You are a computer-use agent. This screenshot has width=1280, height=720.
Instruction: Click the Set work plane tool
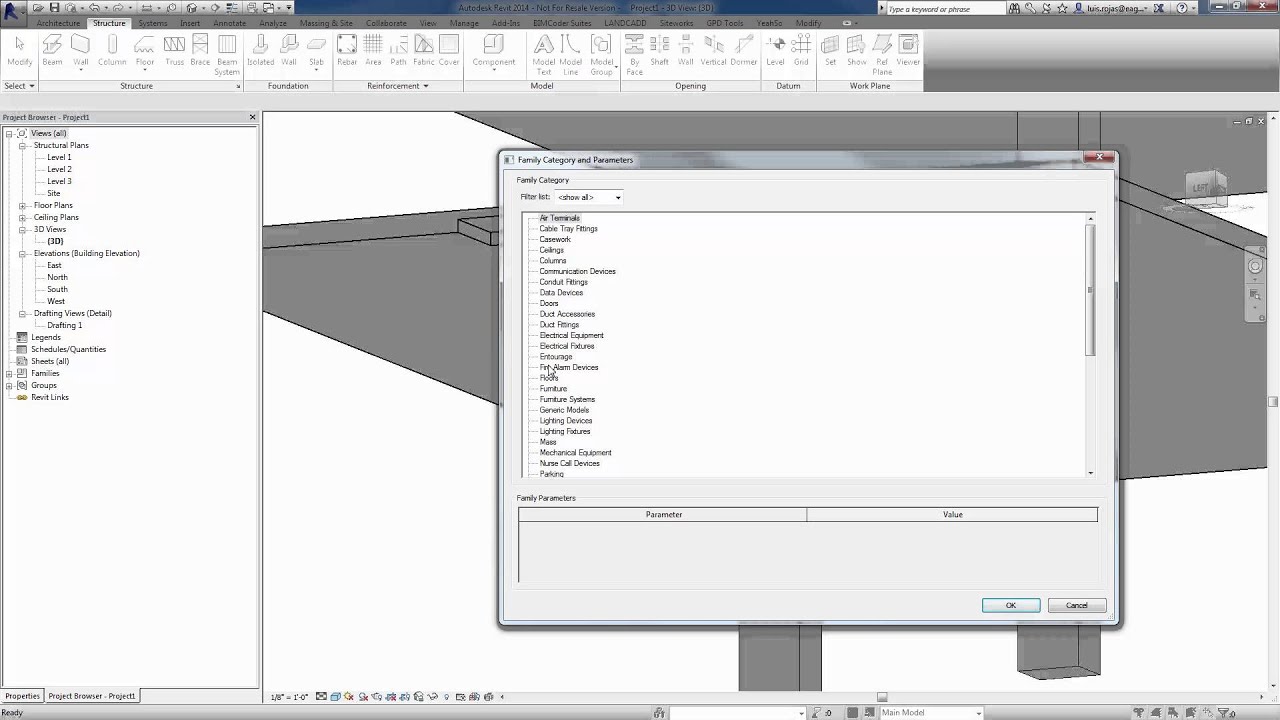(830, 51)
